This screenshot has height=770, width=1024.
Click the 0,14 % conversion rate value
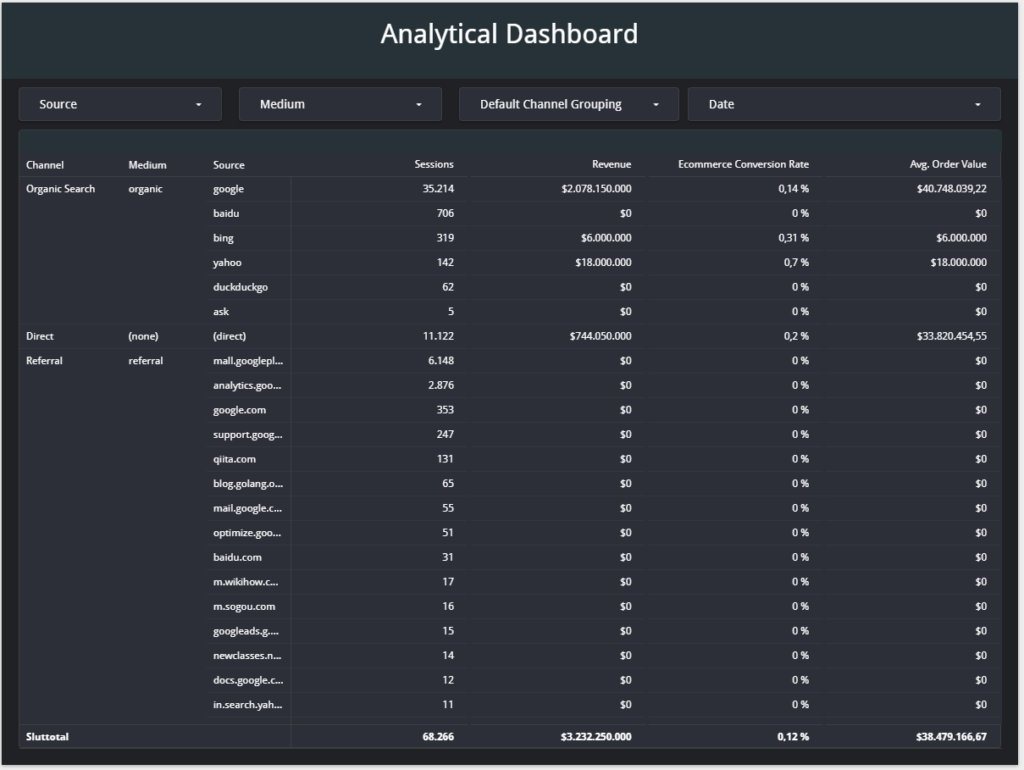793,189
